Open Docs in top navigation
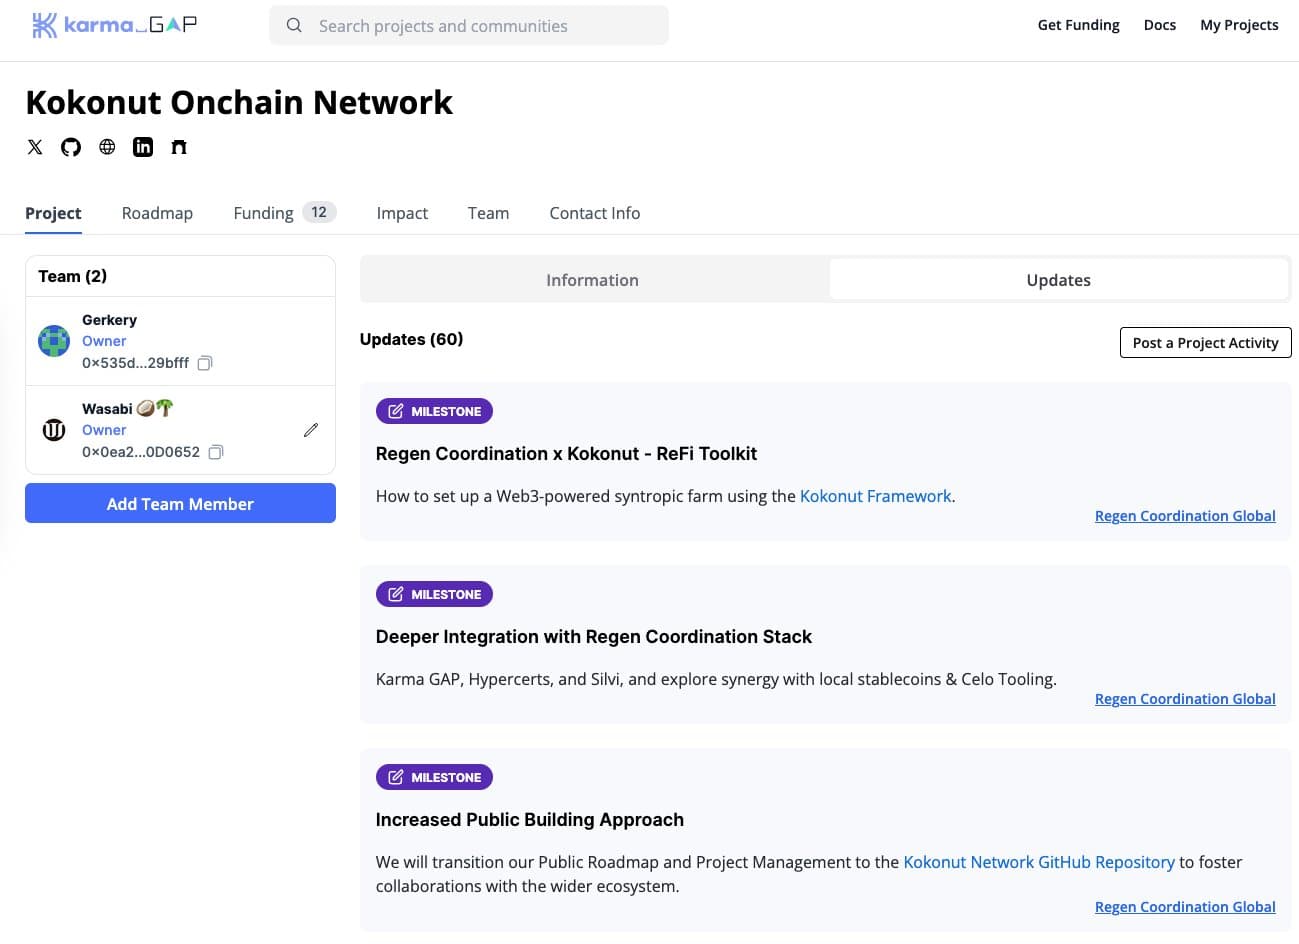This screenshot has height=944, width=1299. [1160, 25]
